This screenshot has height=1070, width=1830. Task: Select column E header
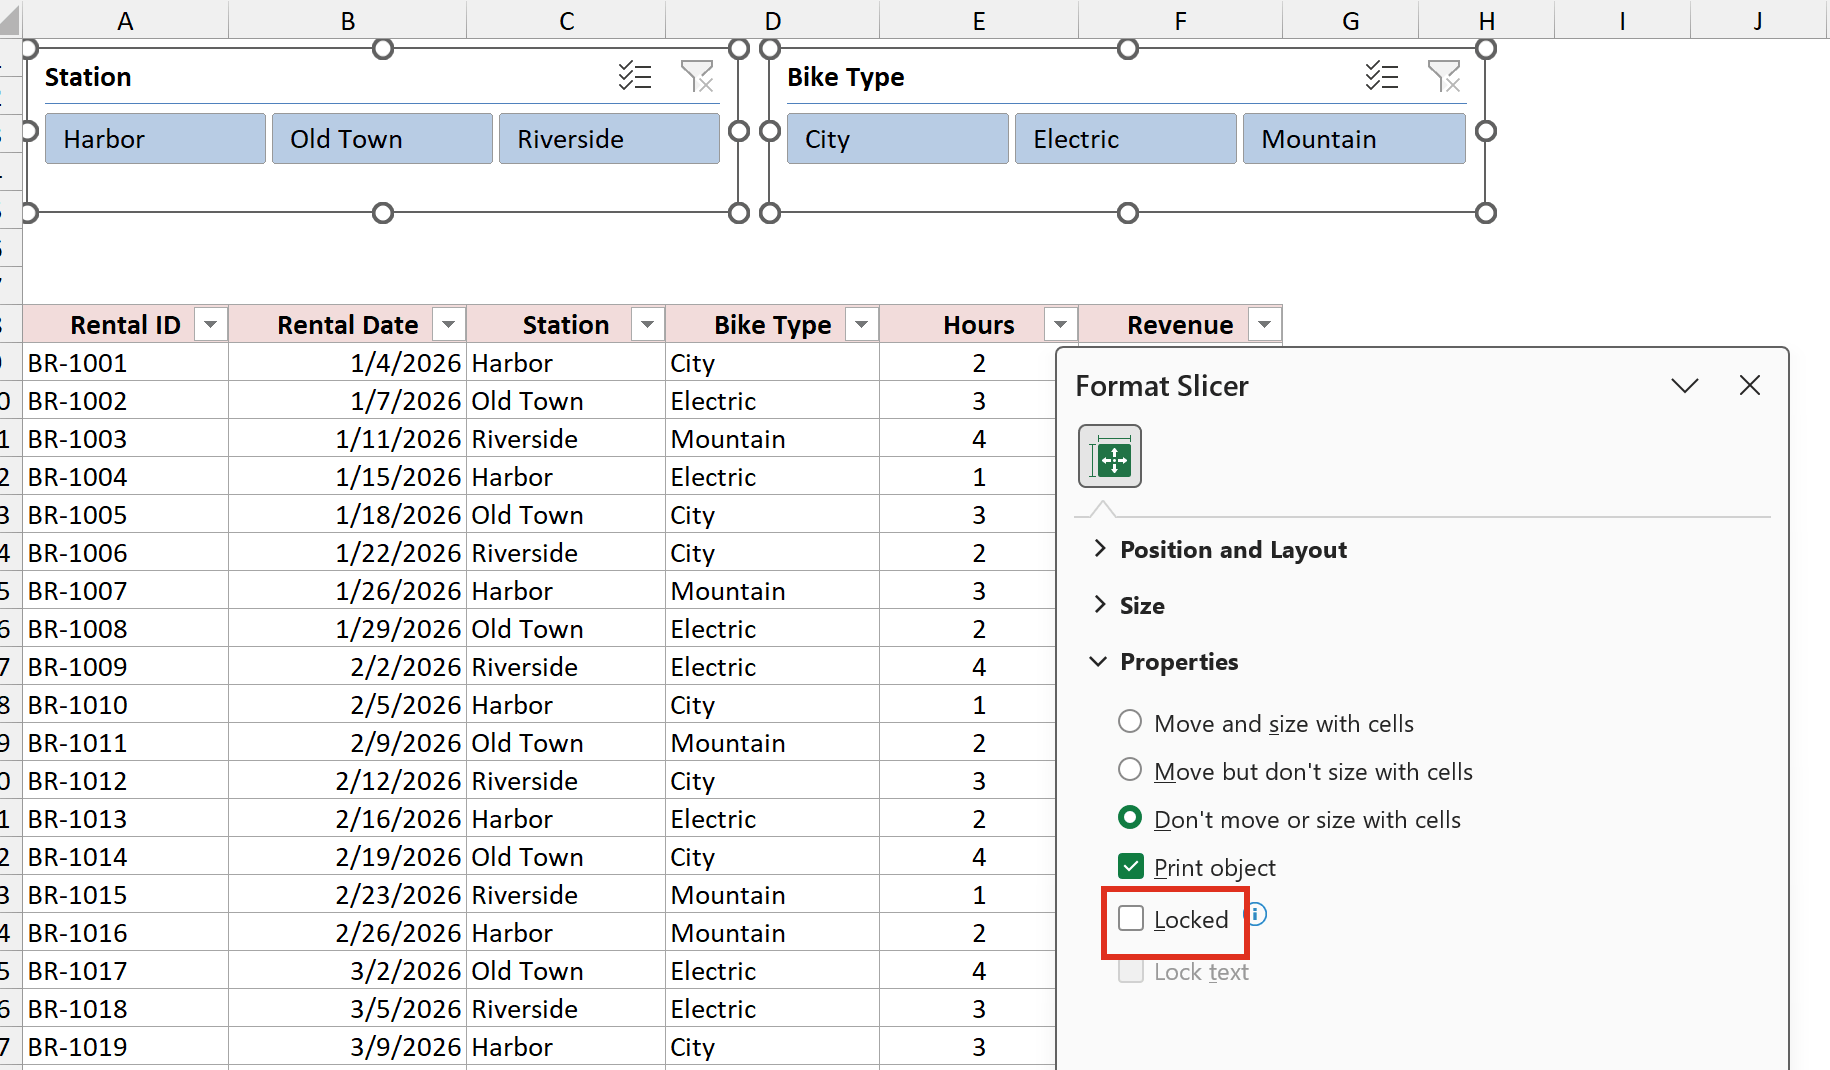[x=979, y=20]
